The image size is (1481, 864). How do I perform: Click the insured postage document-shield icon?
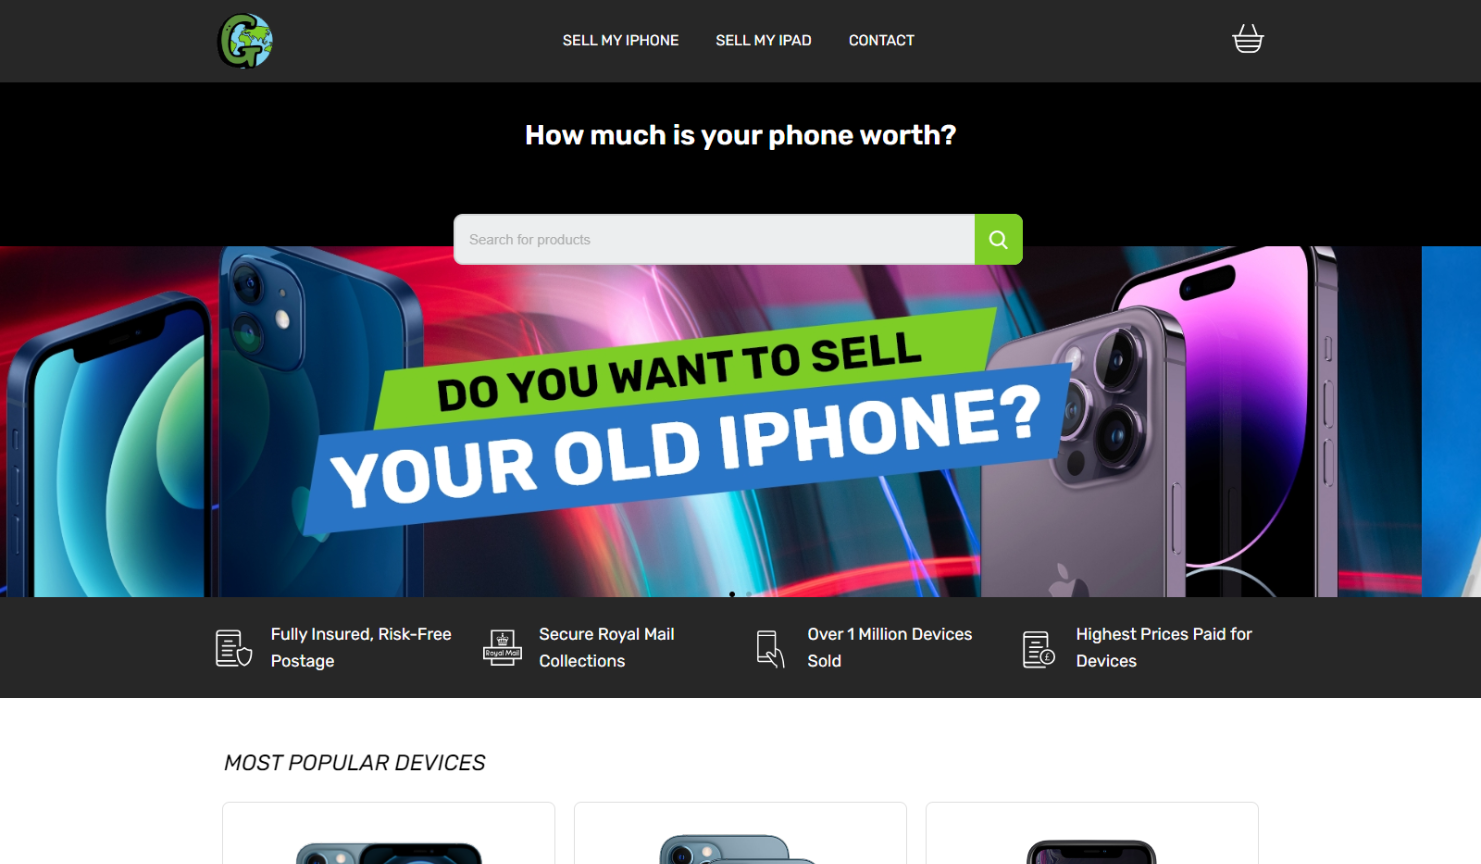(x=233, y=648)
